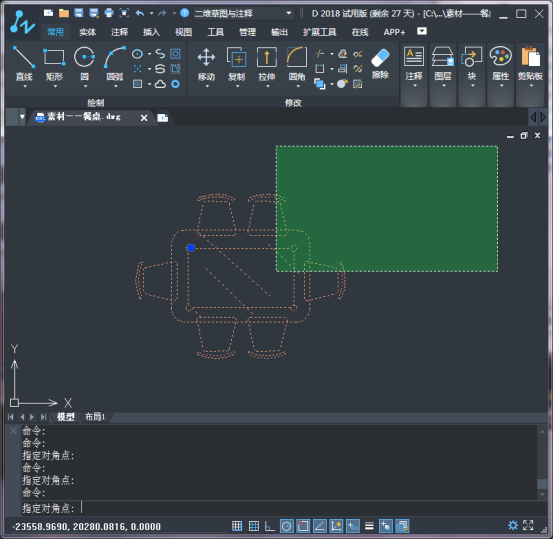Select the 拉伸 stretch tool
Screen dimensions: 554x540
coord(267,66)
